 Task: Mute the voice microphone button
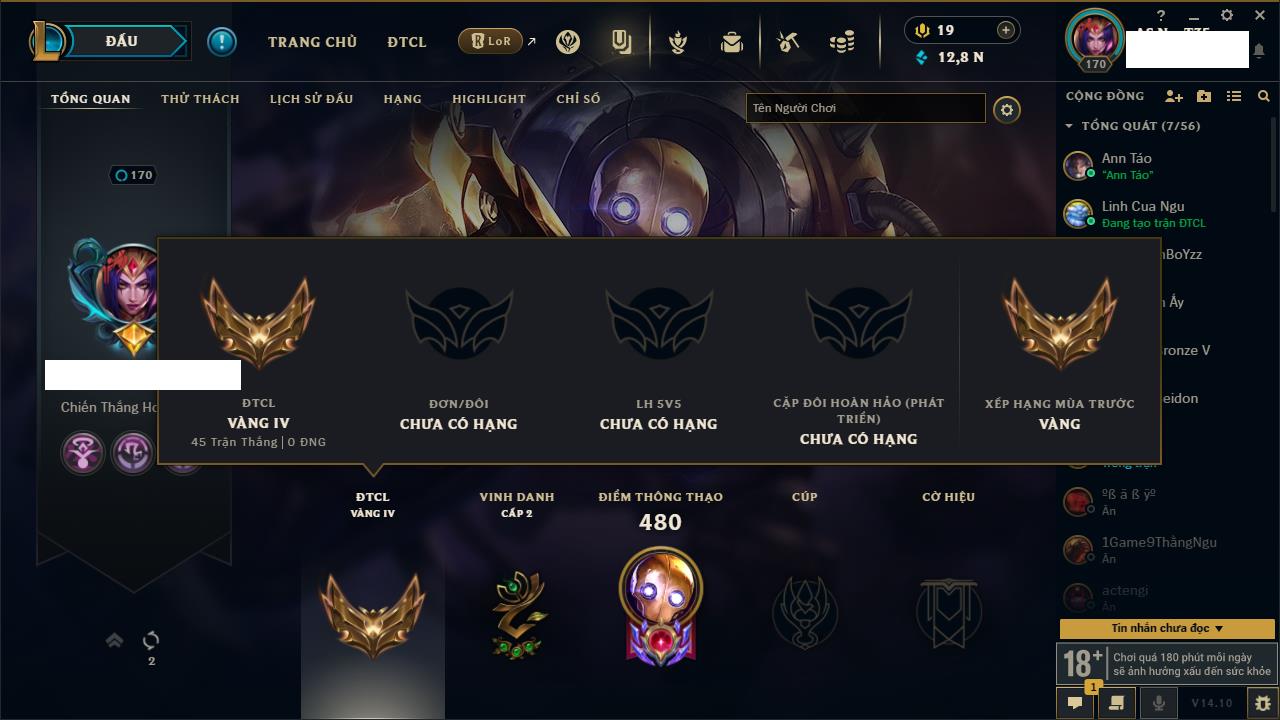(1158, 703)
